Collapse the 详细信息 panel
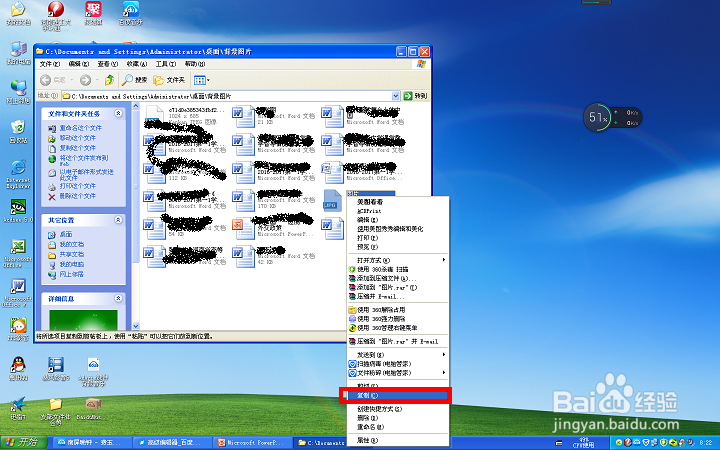This screenshot has width=720, height=450. point(118,298)
